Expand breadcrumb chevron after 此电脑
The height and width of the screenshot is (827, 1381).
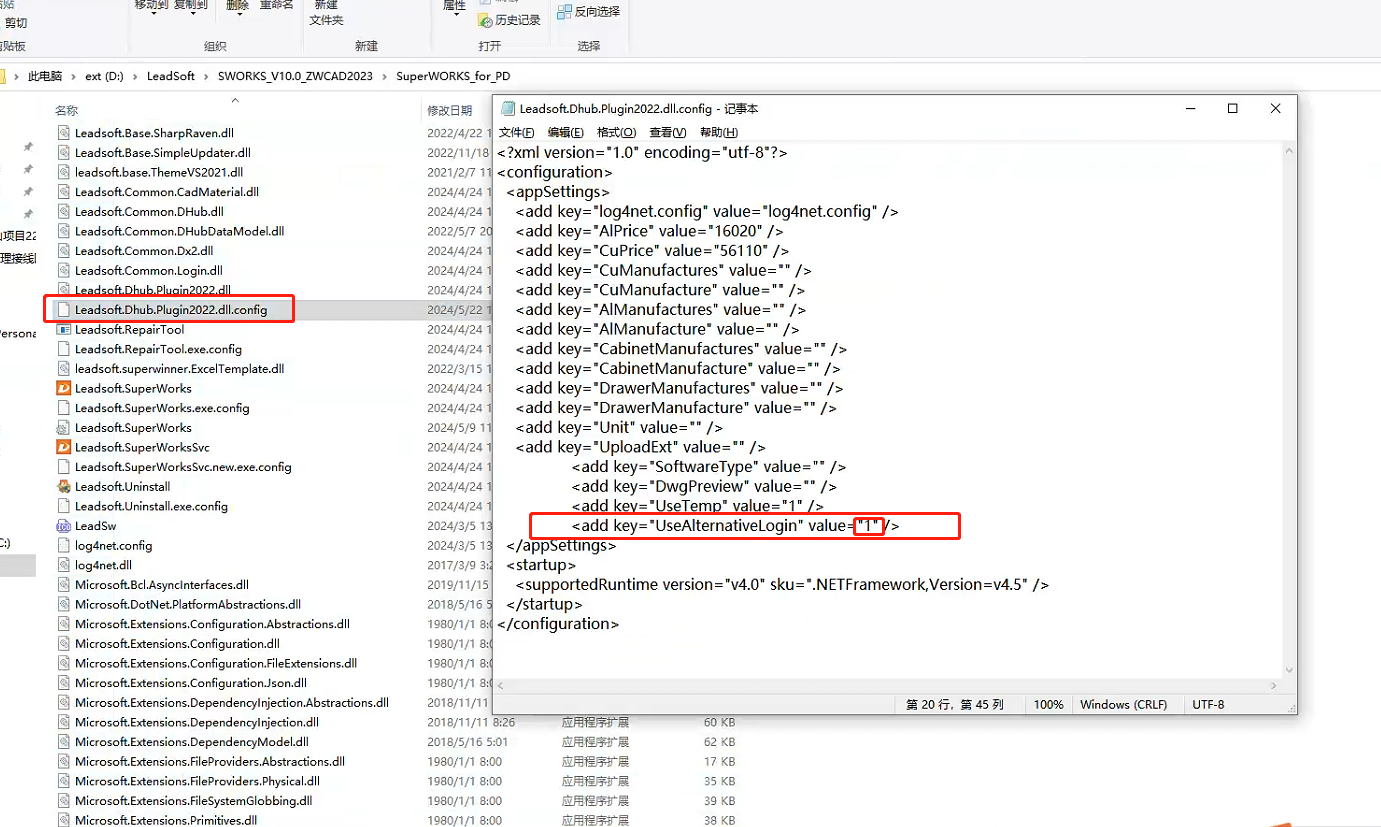(73, 76)
